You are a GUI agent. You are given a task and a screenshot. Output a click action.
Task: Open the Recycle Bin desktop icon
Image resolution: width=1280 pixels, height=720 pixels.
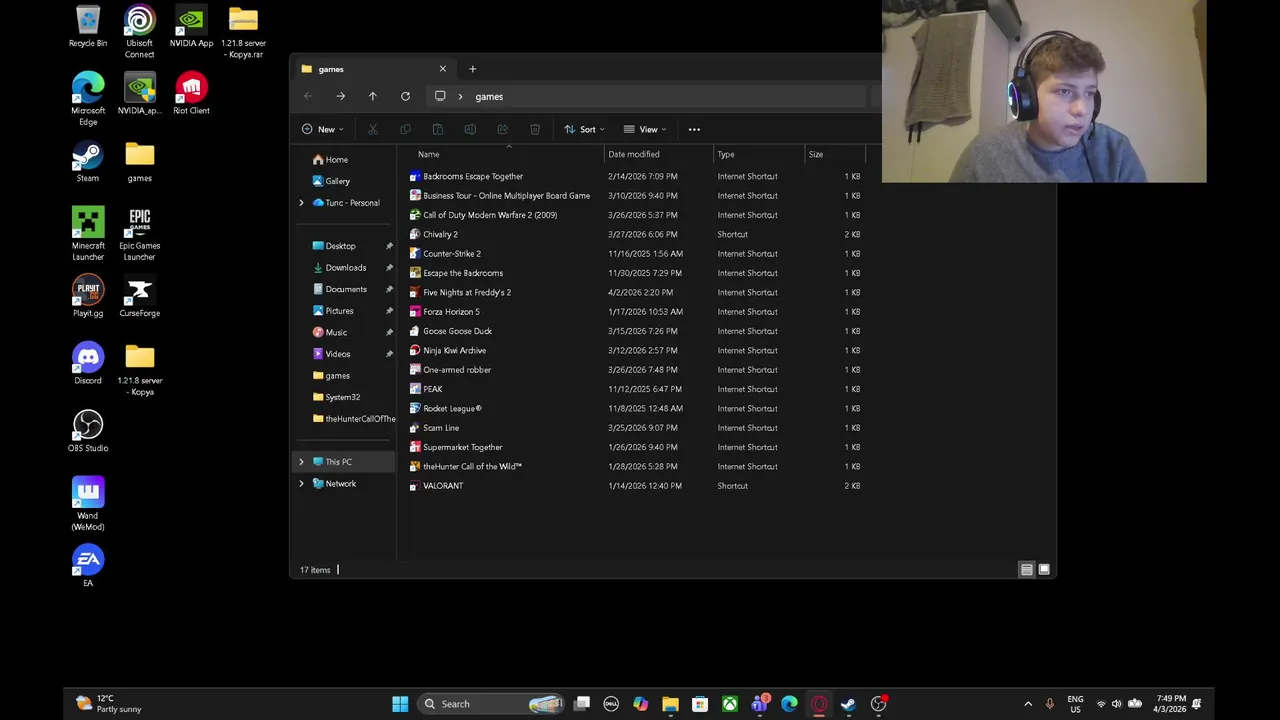click(88, 27)
